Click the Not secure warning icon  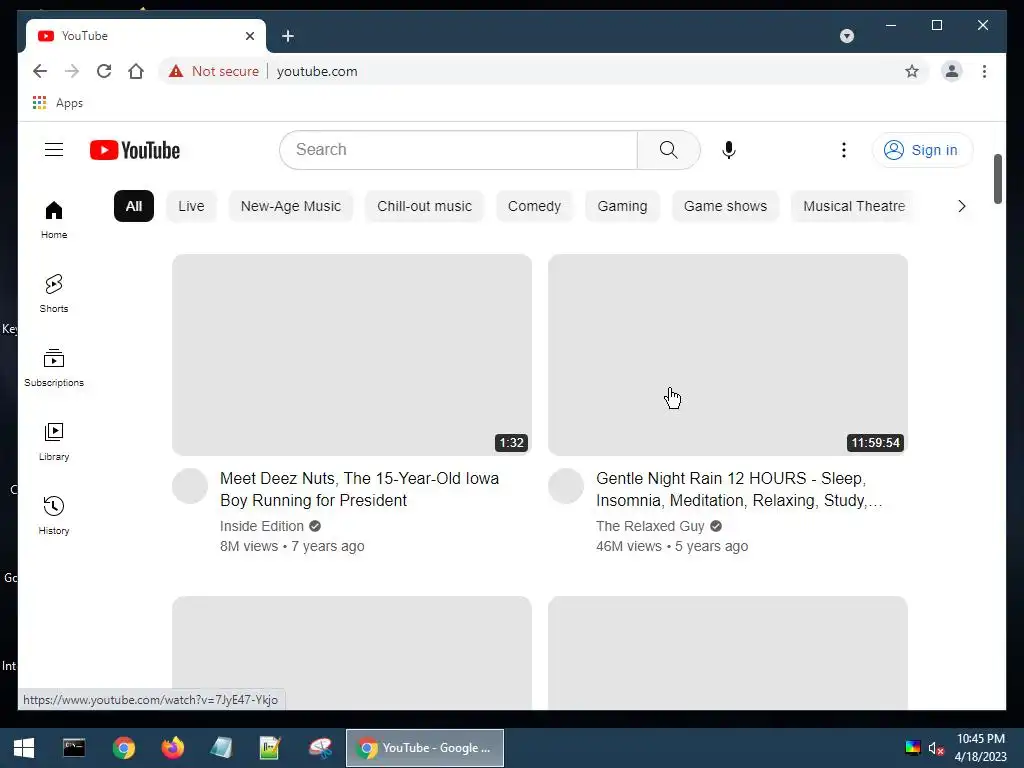coord(176,71)
